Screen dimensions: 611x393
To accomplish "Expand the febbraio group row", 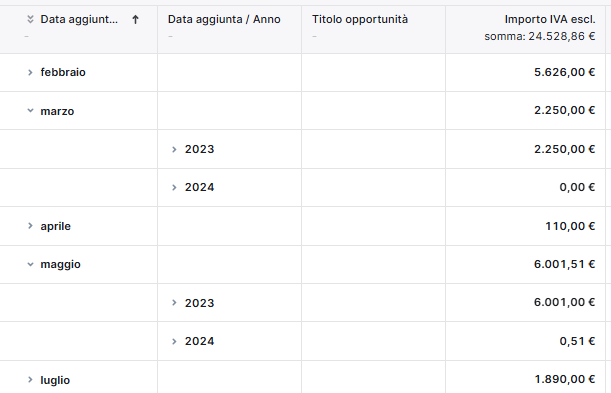I will pos(30,72).
